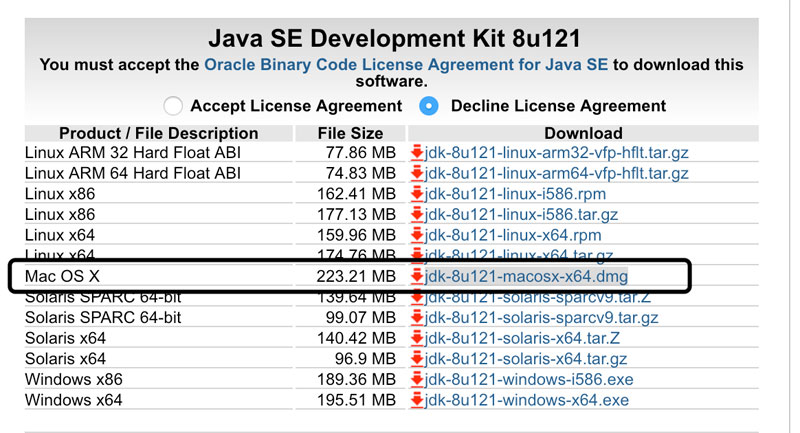Click red arrow icon beside windows-x64.exe
This screenshot has height=433, width=800.
(x=417, y=400)
